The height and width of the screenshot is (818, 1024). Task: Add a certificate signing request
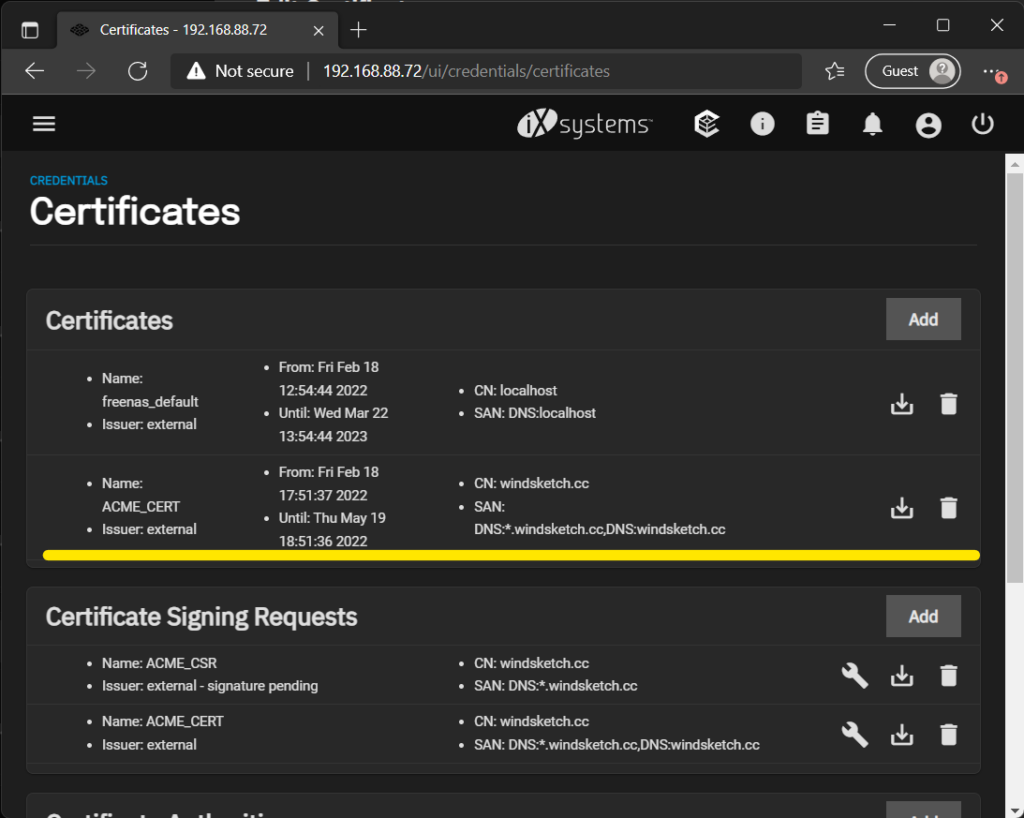(x=923, y=616)
